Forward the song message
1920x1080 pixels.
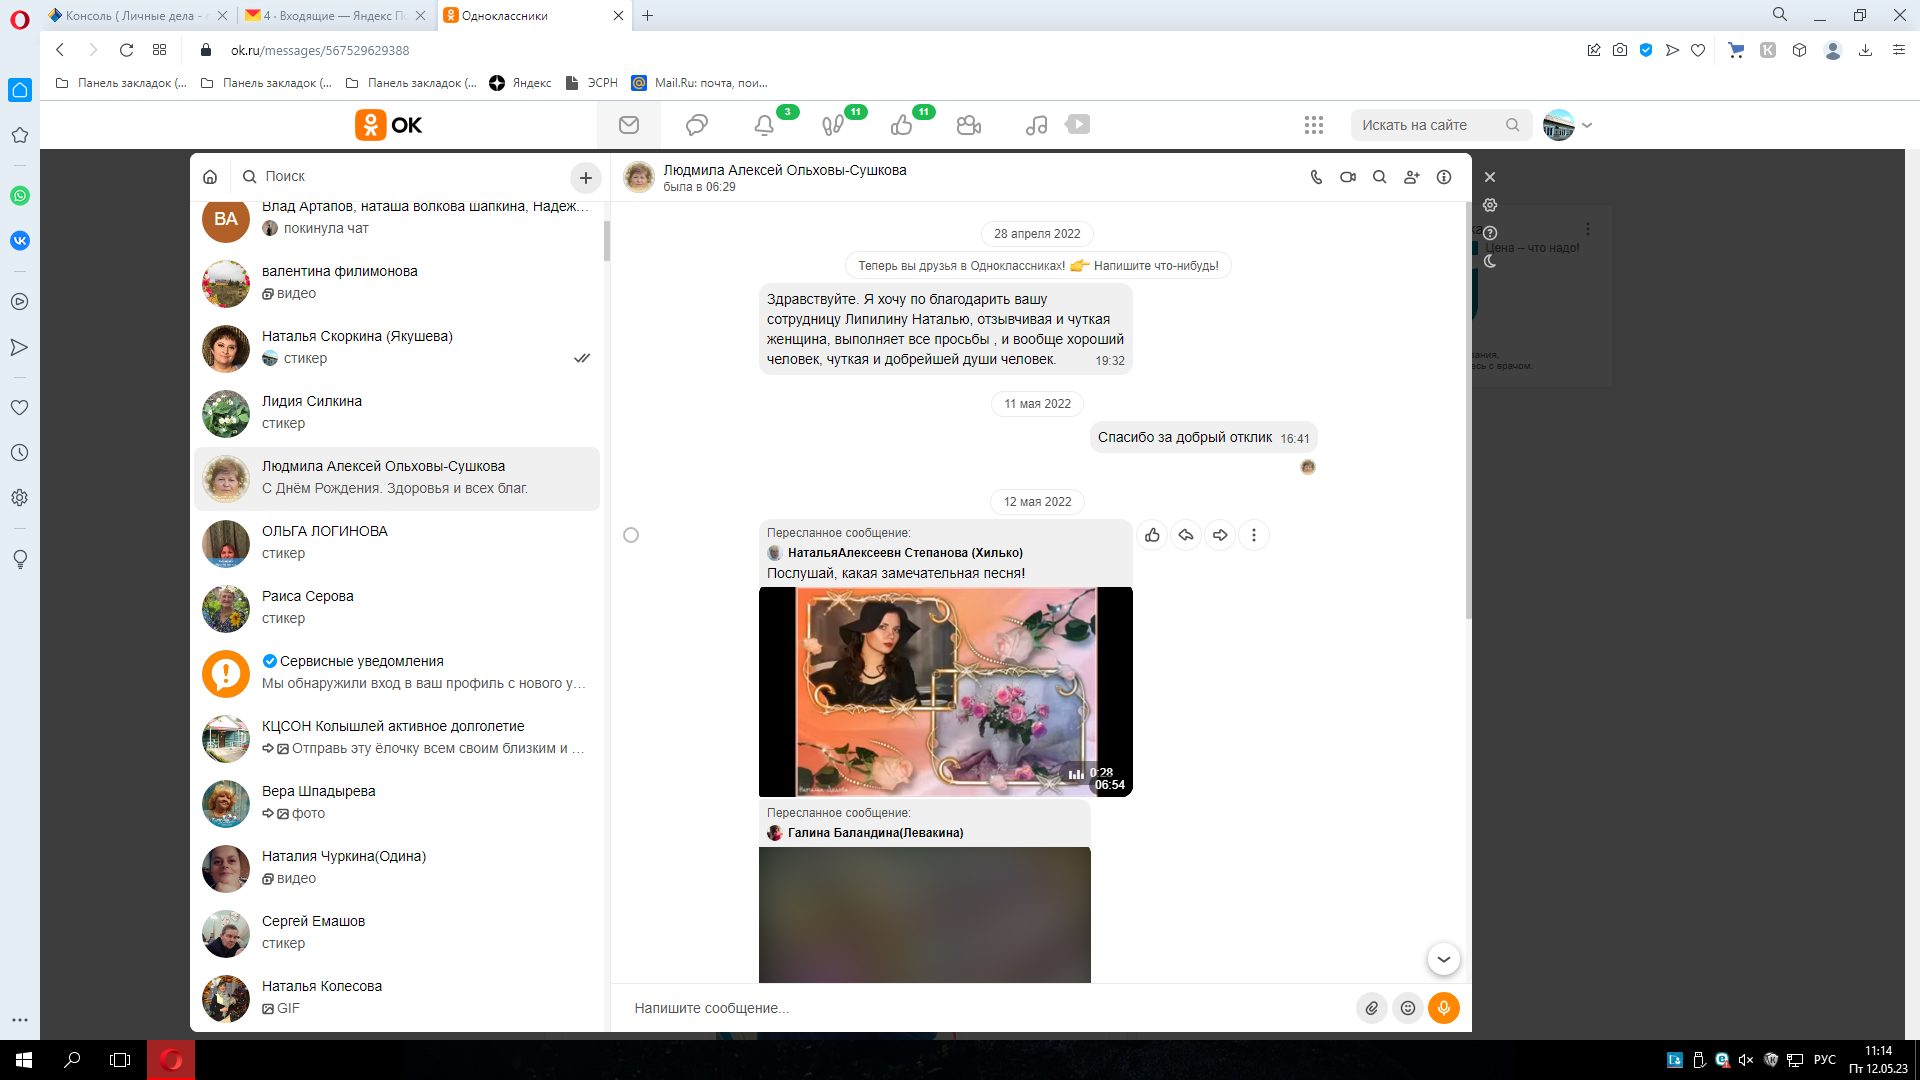tap(1220, 535)
